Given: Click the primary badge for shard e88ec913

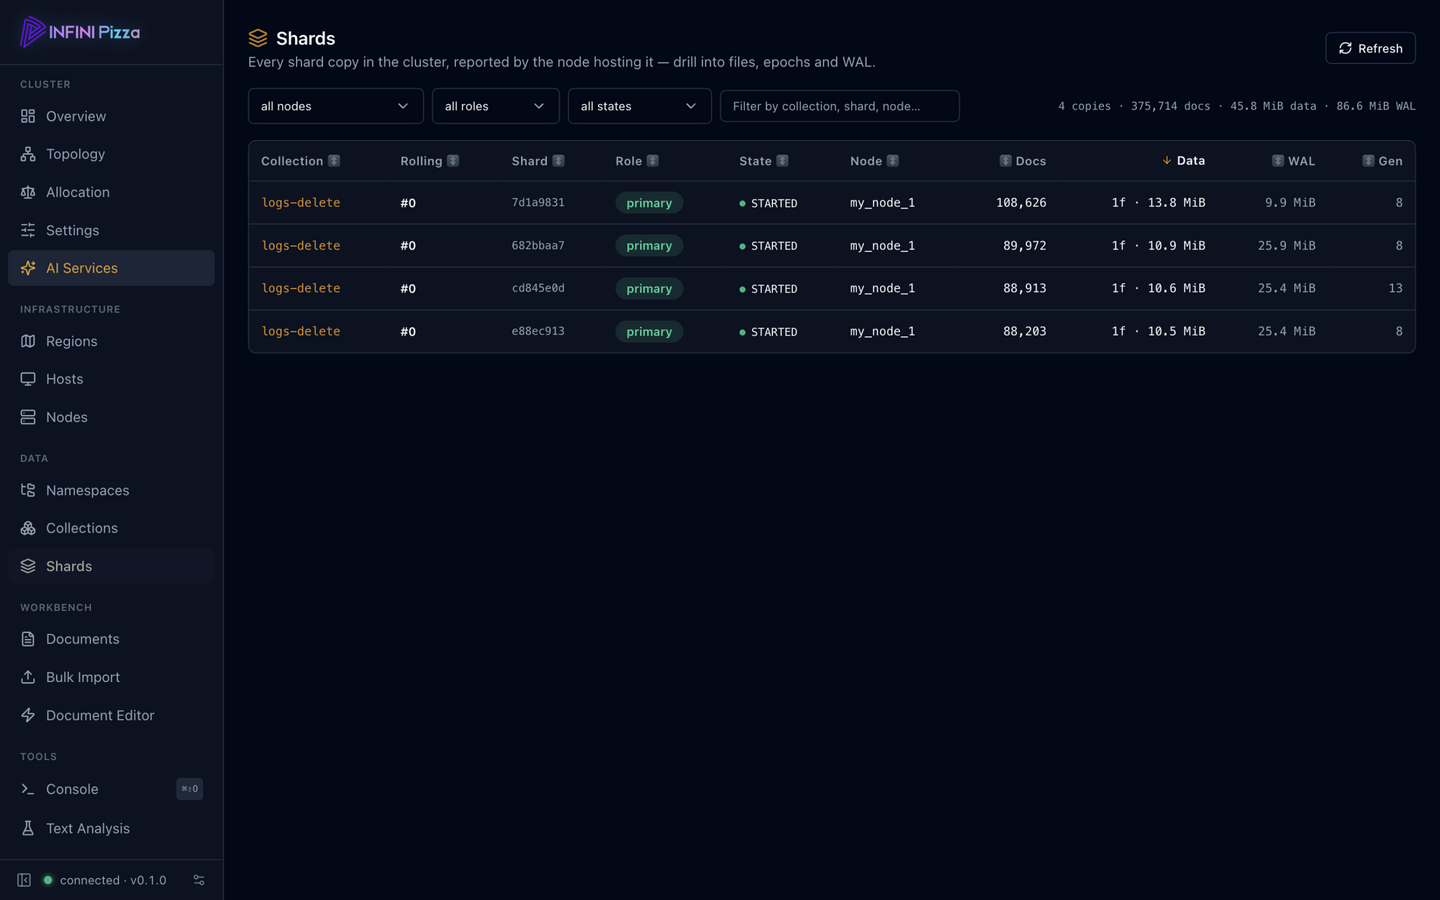Looking at the screenshot, I should pos(649,332).
